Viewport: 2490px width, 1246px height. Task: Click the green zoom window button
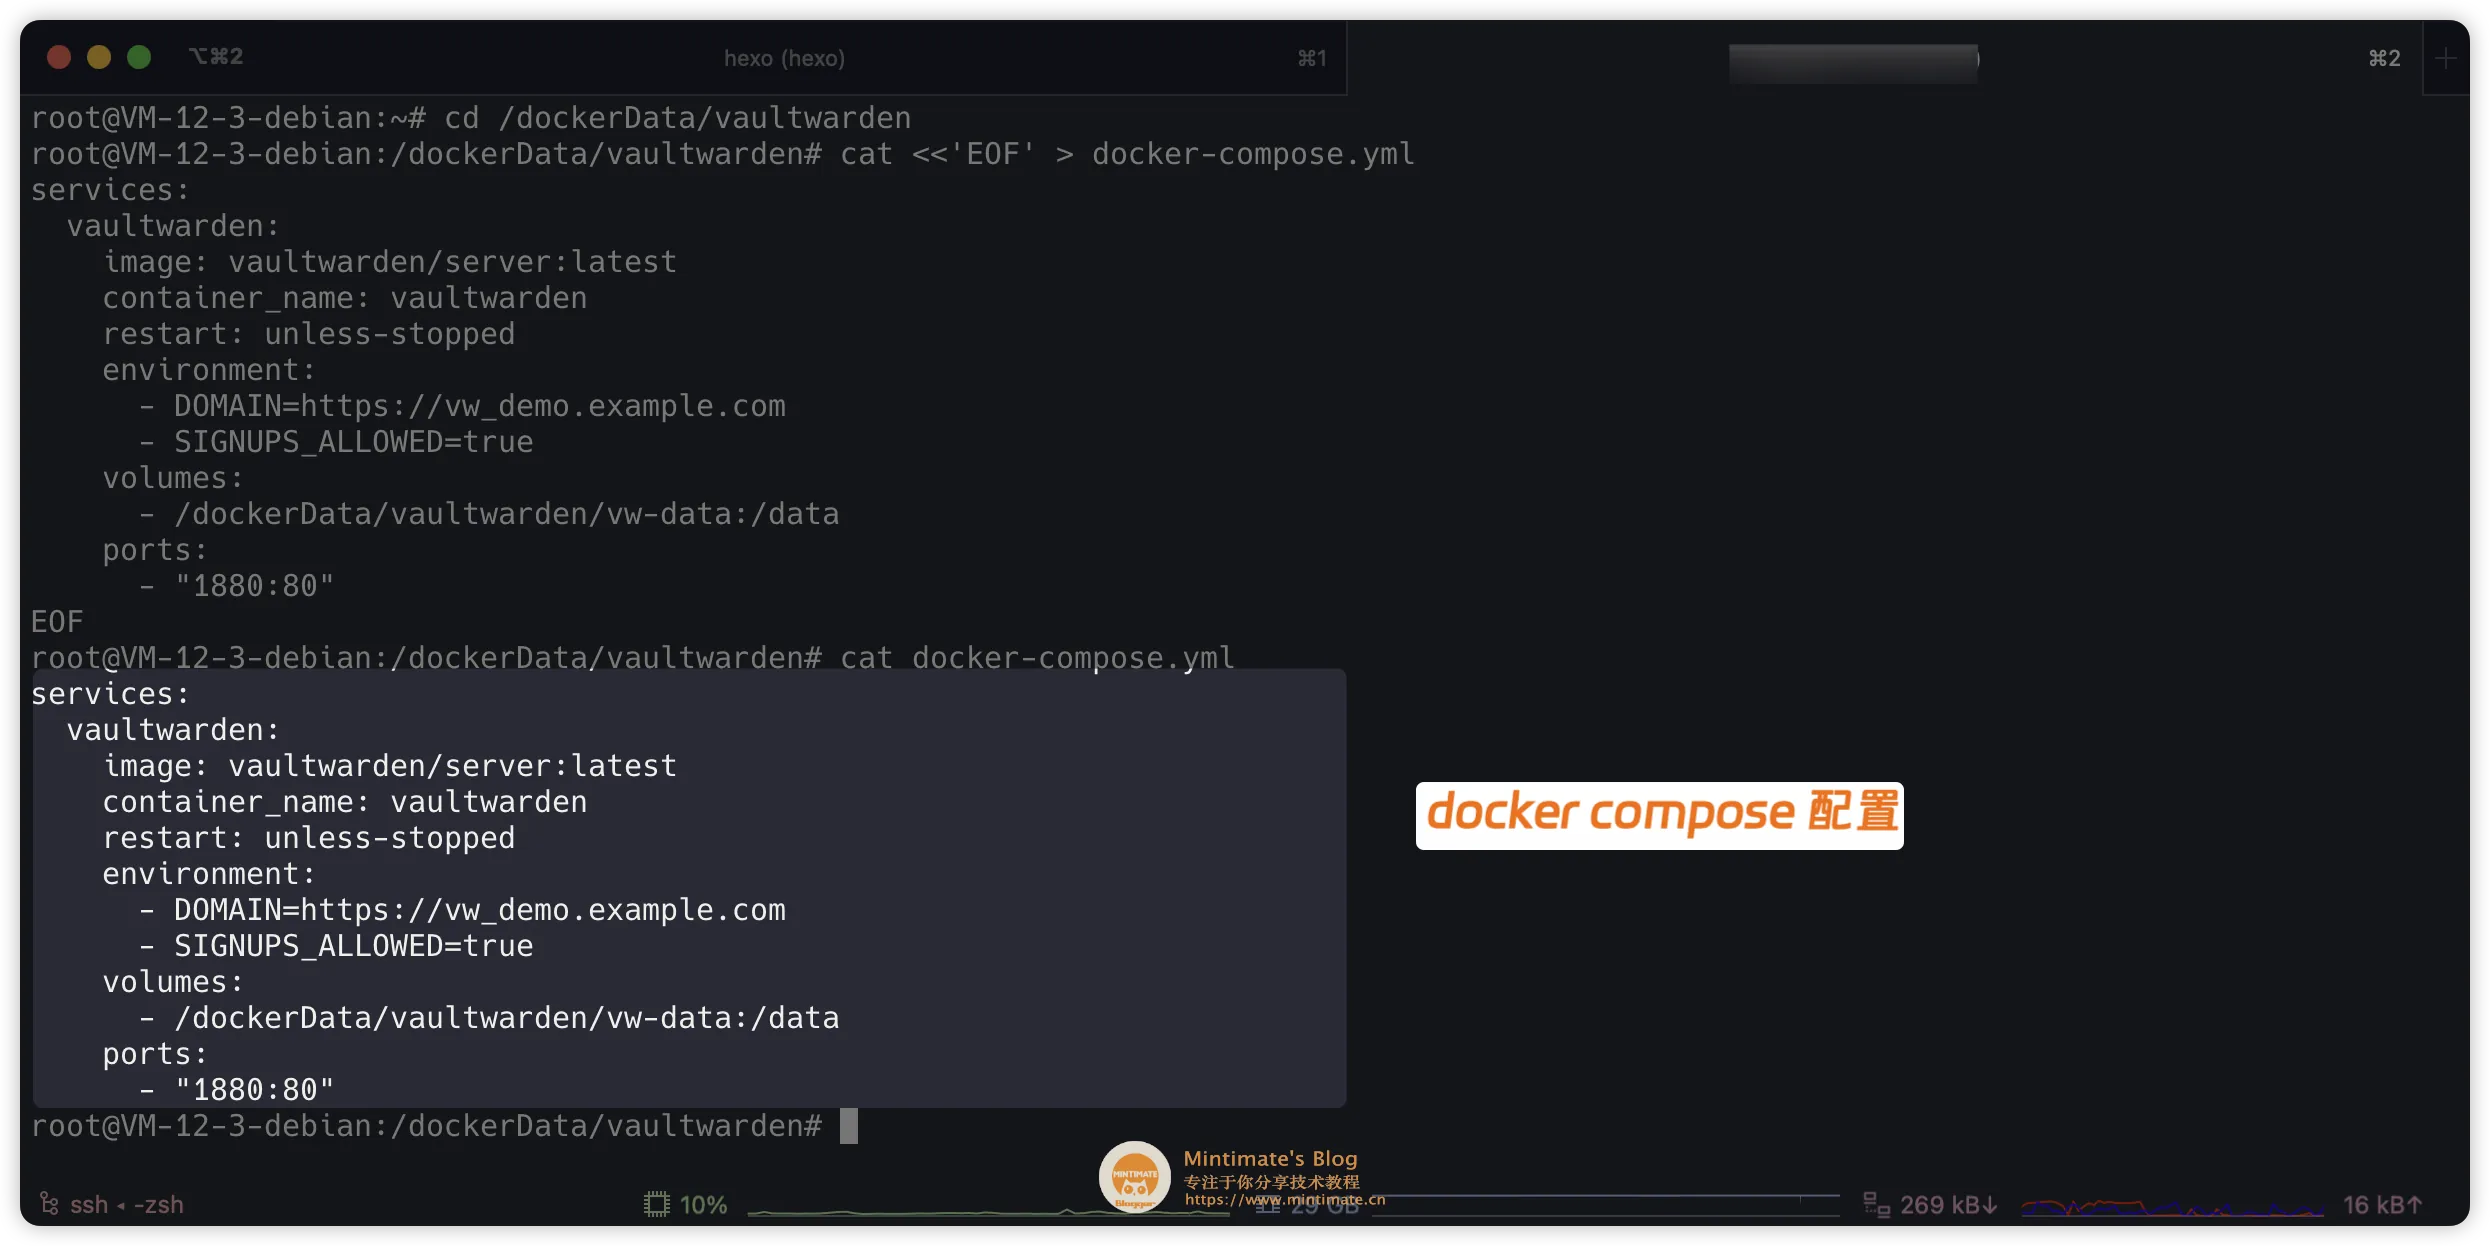click(139, 57)
